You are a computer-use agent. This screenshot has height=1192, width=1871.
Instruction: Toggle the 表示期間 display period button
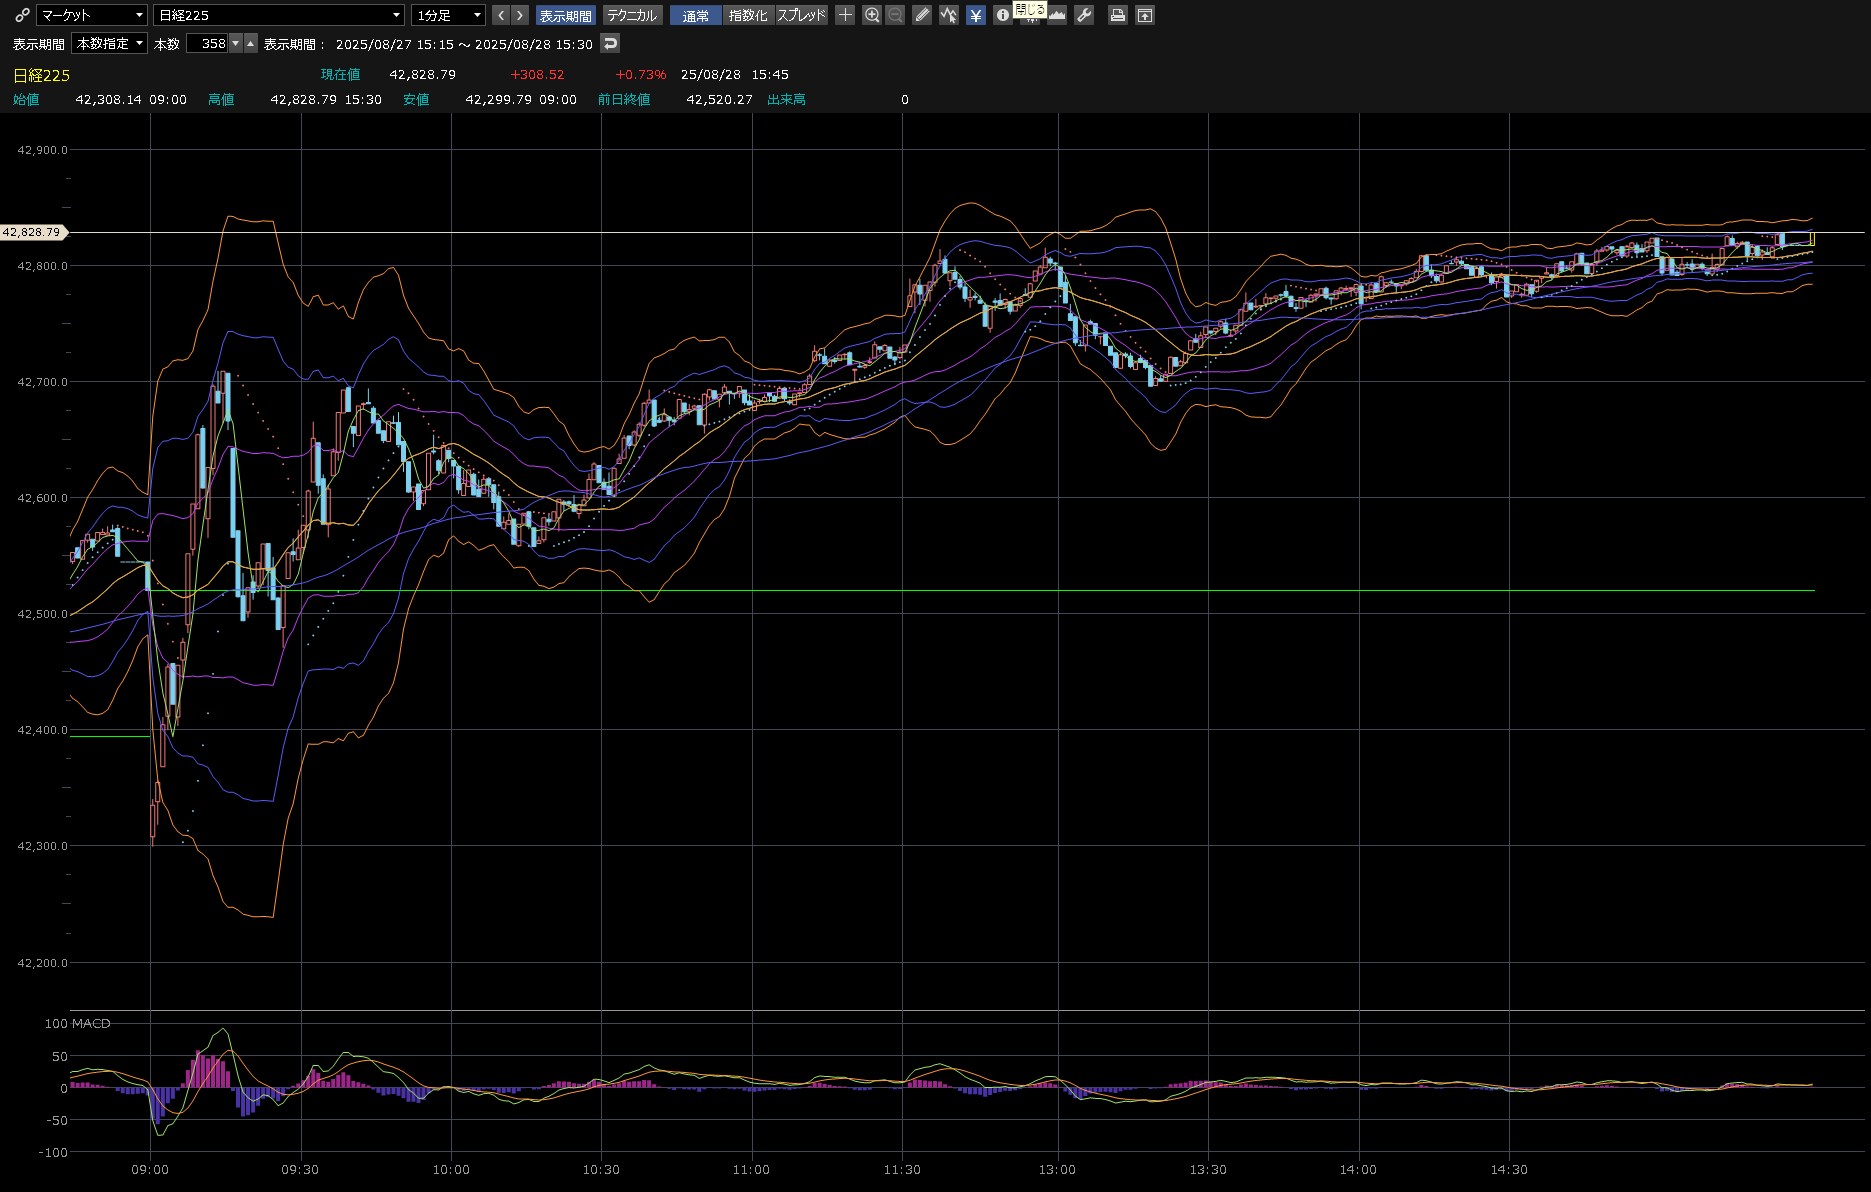[566, 15]
